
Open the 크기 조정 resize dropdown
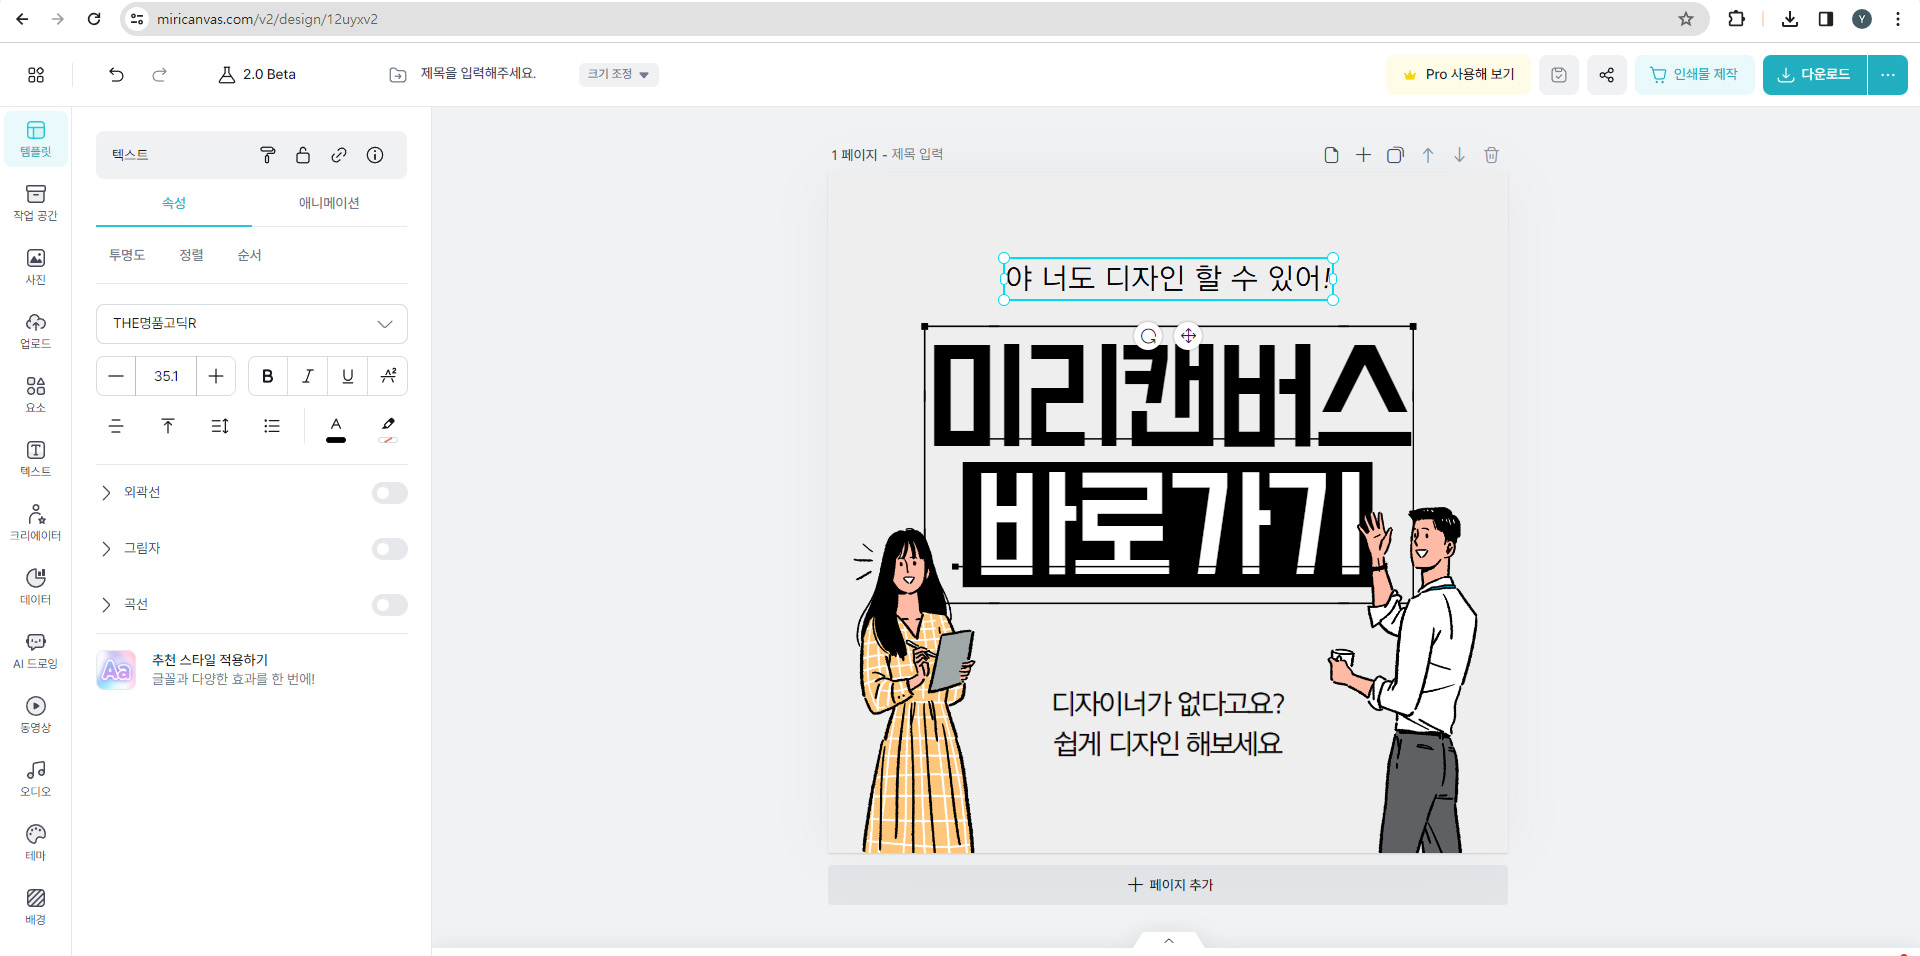[618, 74]
